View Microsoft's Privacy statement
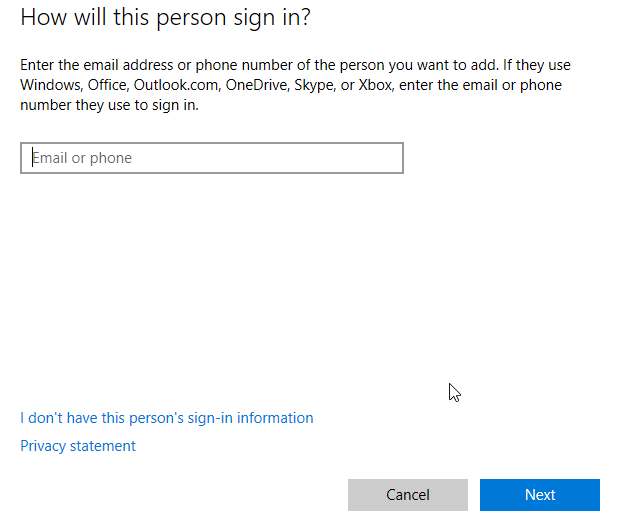 pos(78,446)
